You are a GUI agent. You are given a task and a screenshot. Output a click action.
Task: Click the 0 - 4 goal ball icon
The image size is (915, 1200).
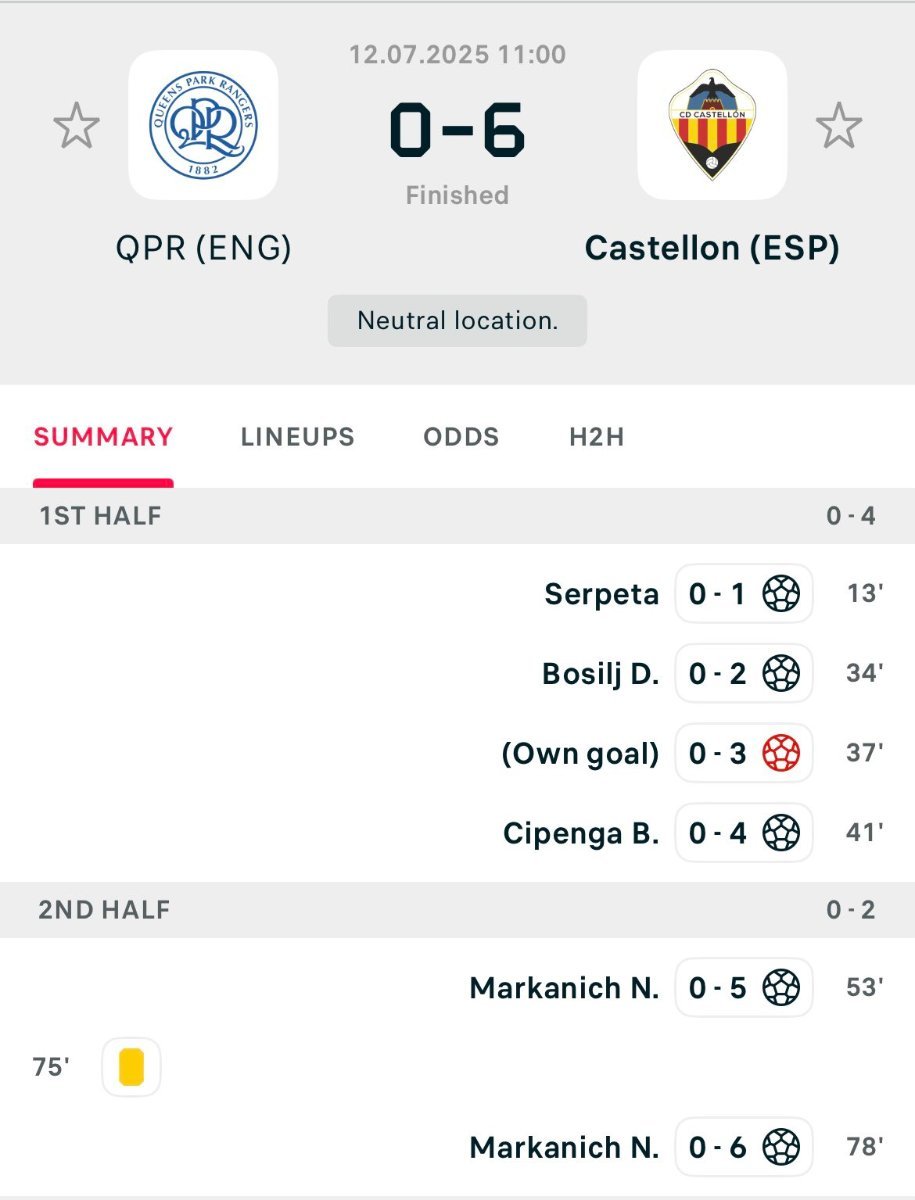coord(781,832)
